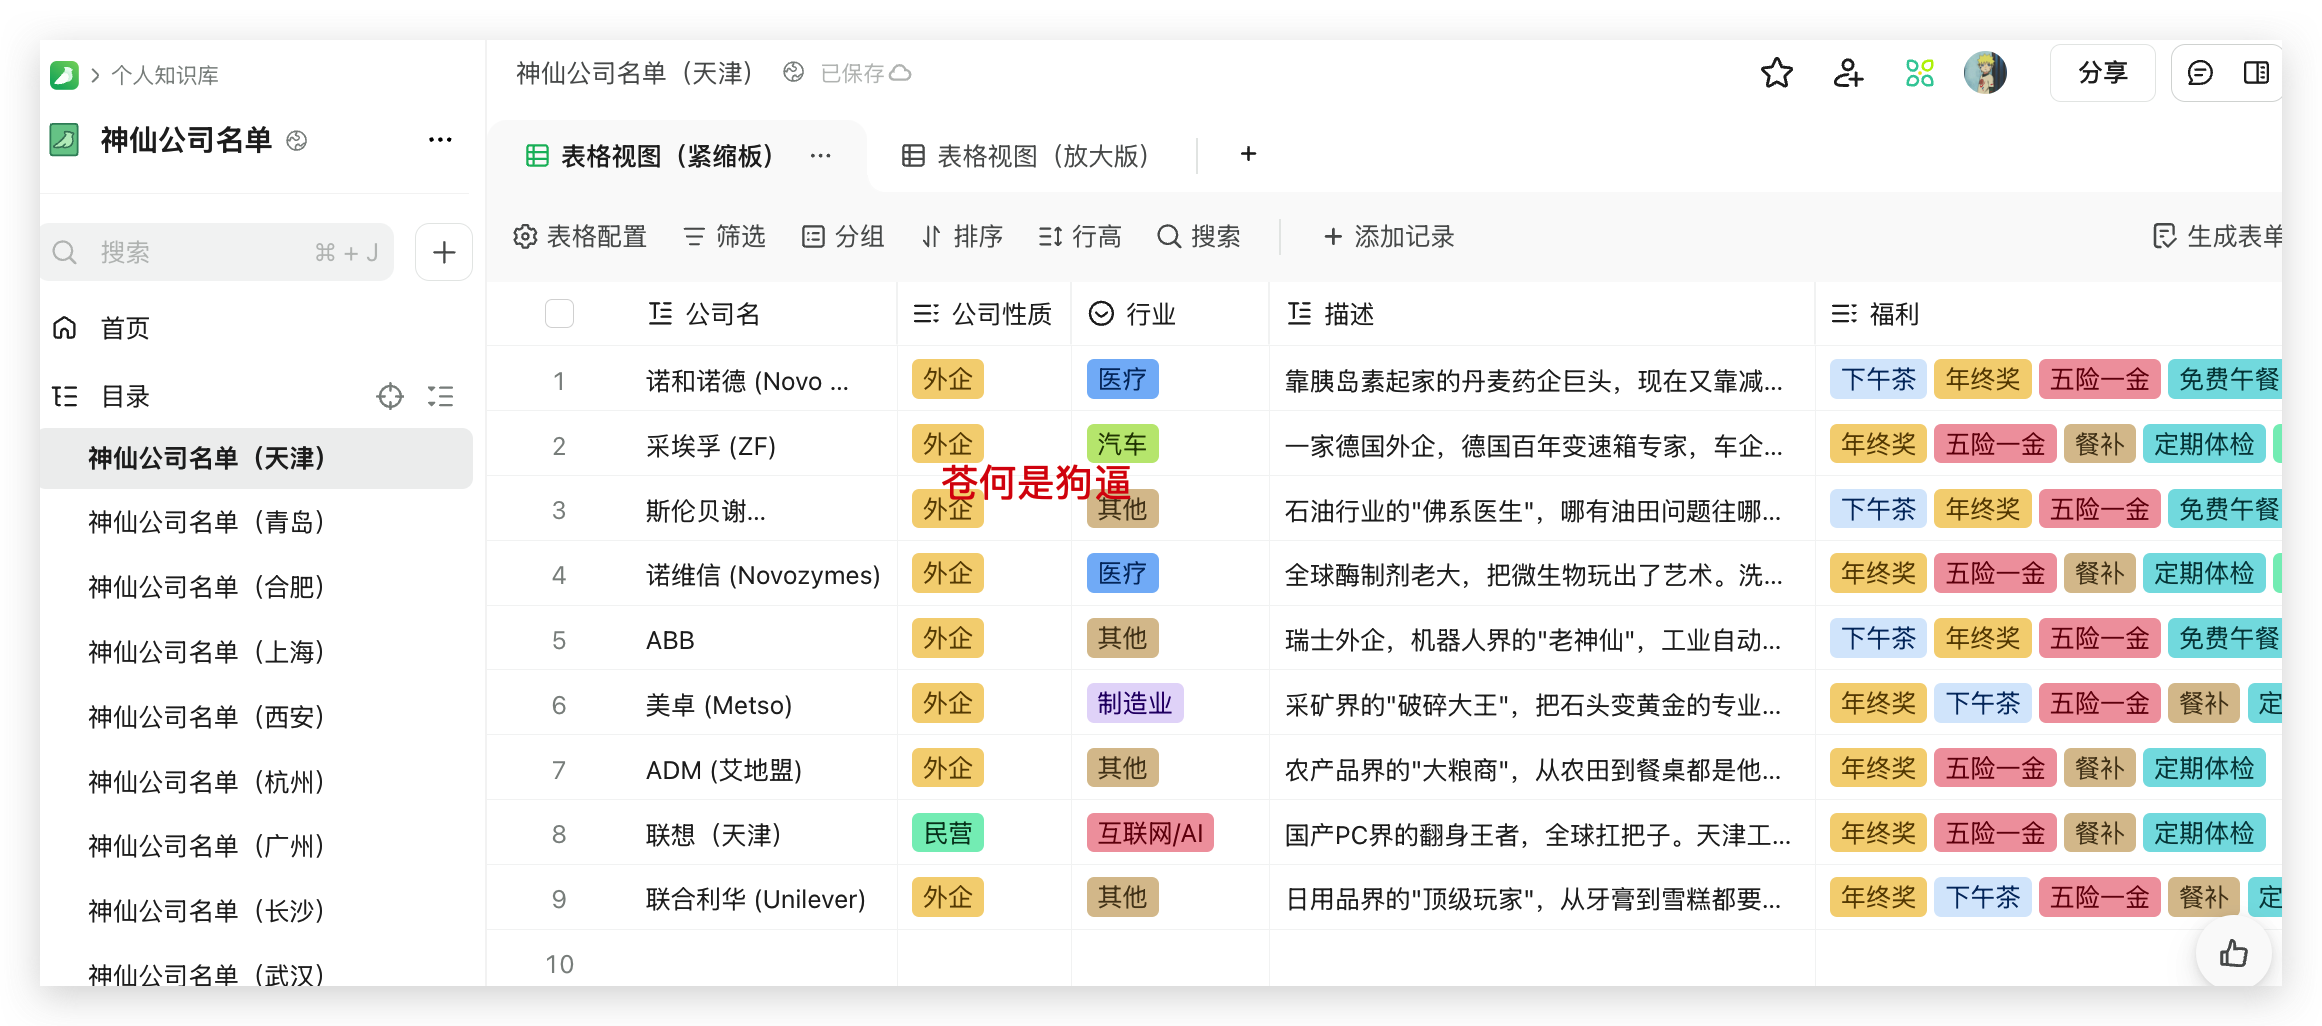Click 添加记录 to add a record
The height and width of the screenshot is (1026, 2322).
[x=1389, y=236]
